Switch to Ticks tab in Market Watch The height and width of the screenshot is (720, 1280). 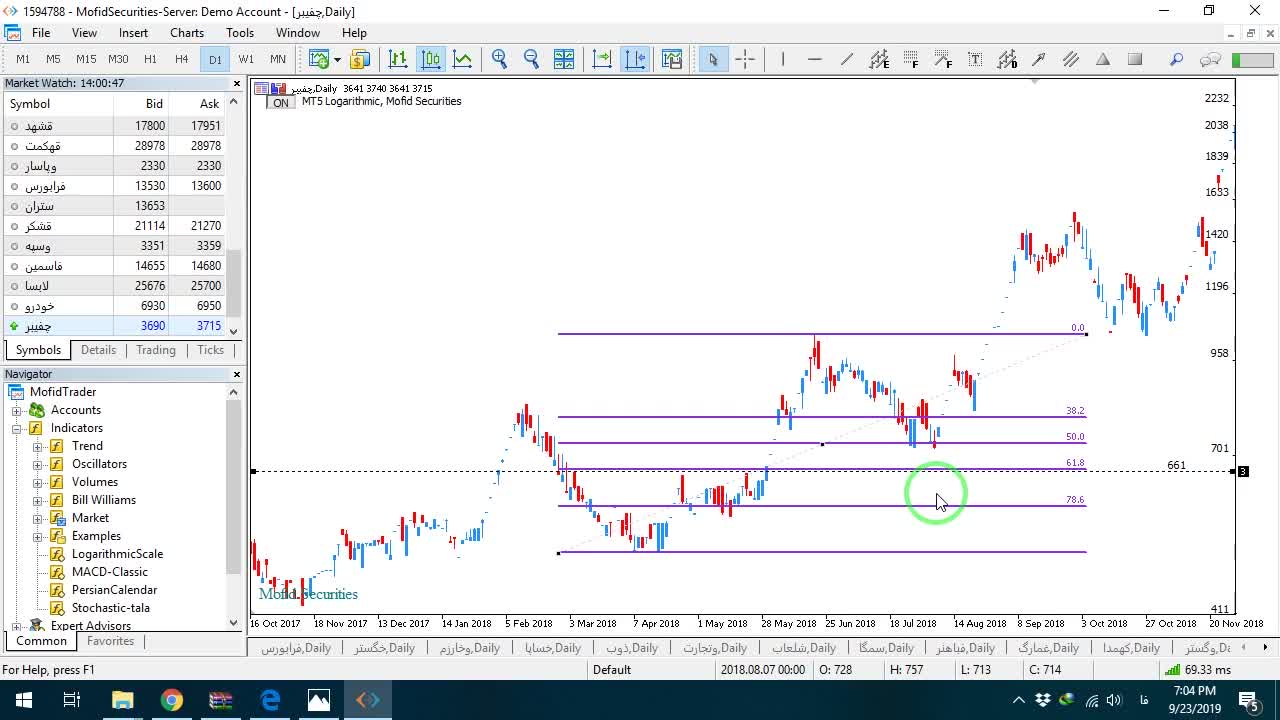tap(210, 350)
